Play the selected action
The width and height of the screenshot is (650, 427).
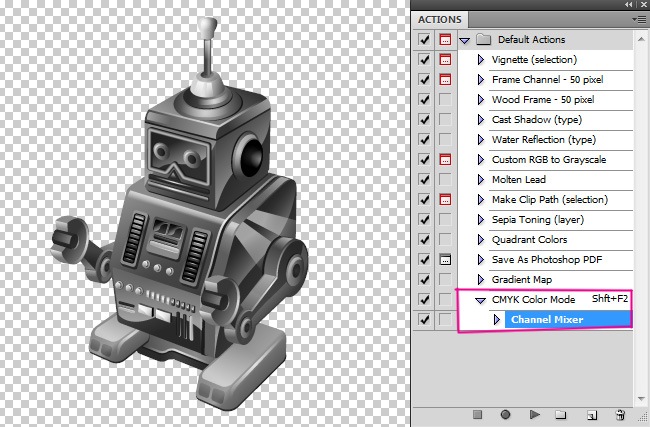[534, 414]
